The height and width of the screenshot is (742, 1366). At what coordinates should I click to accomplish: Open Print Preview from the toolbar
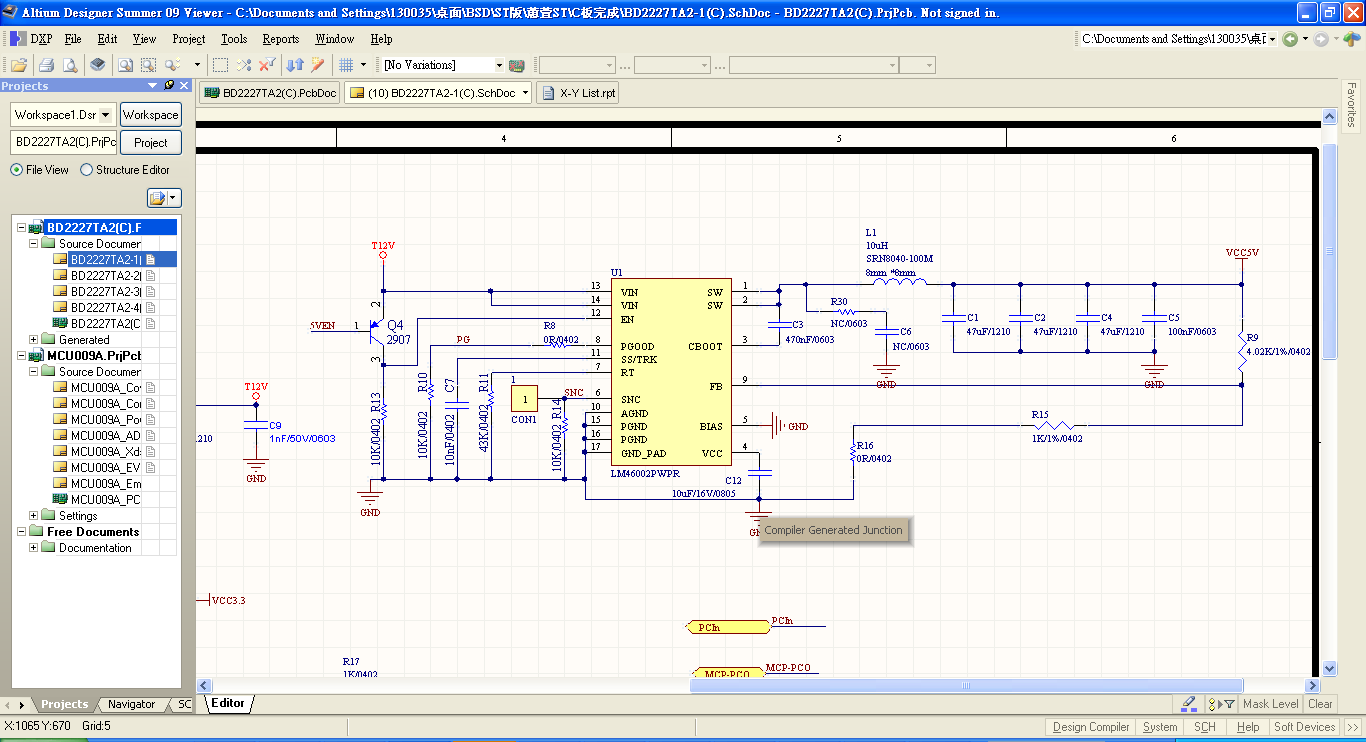pyautogui.click(x=70, y=65)
